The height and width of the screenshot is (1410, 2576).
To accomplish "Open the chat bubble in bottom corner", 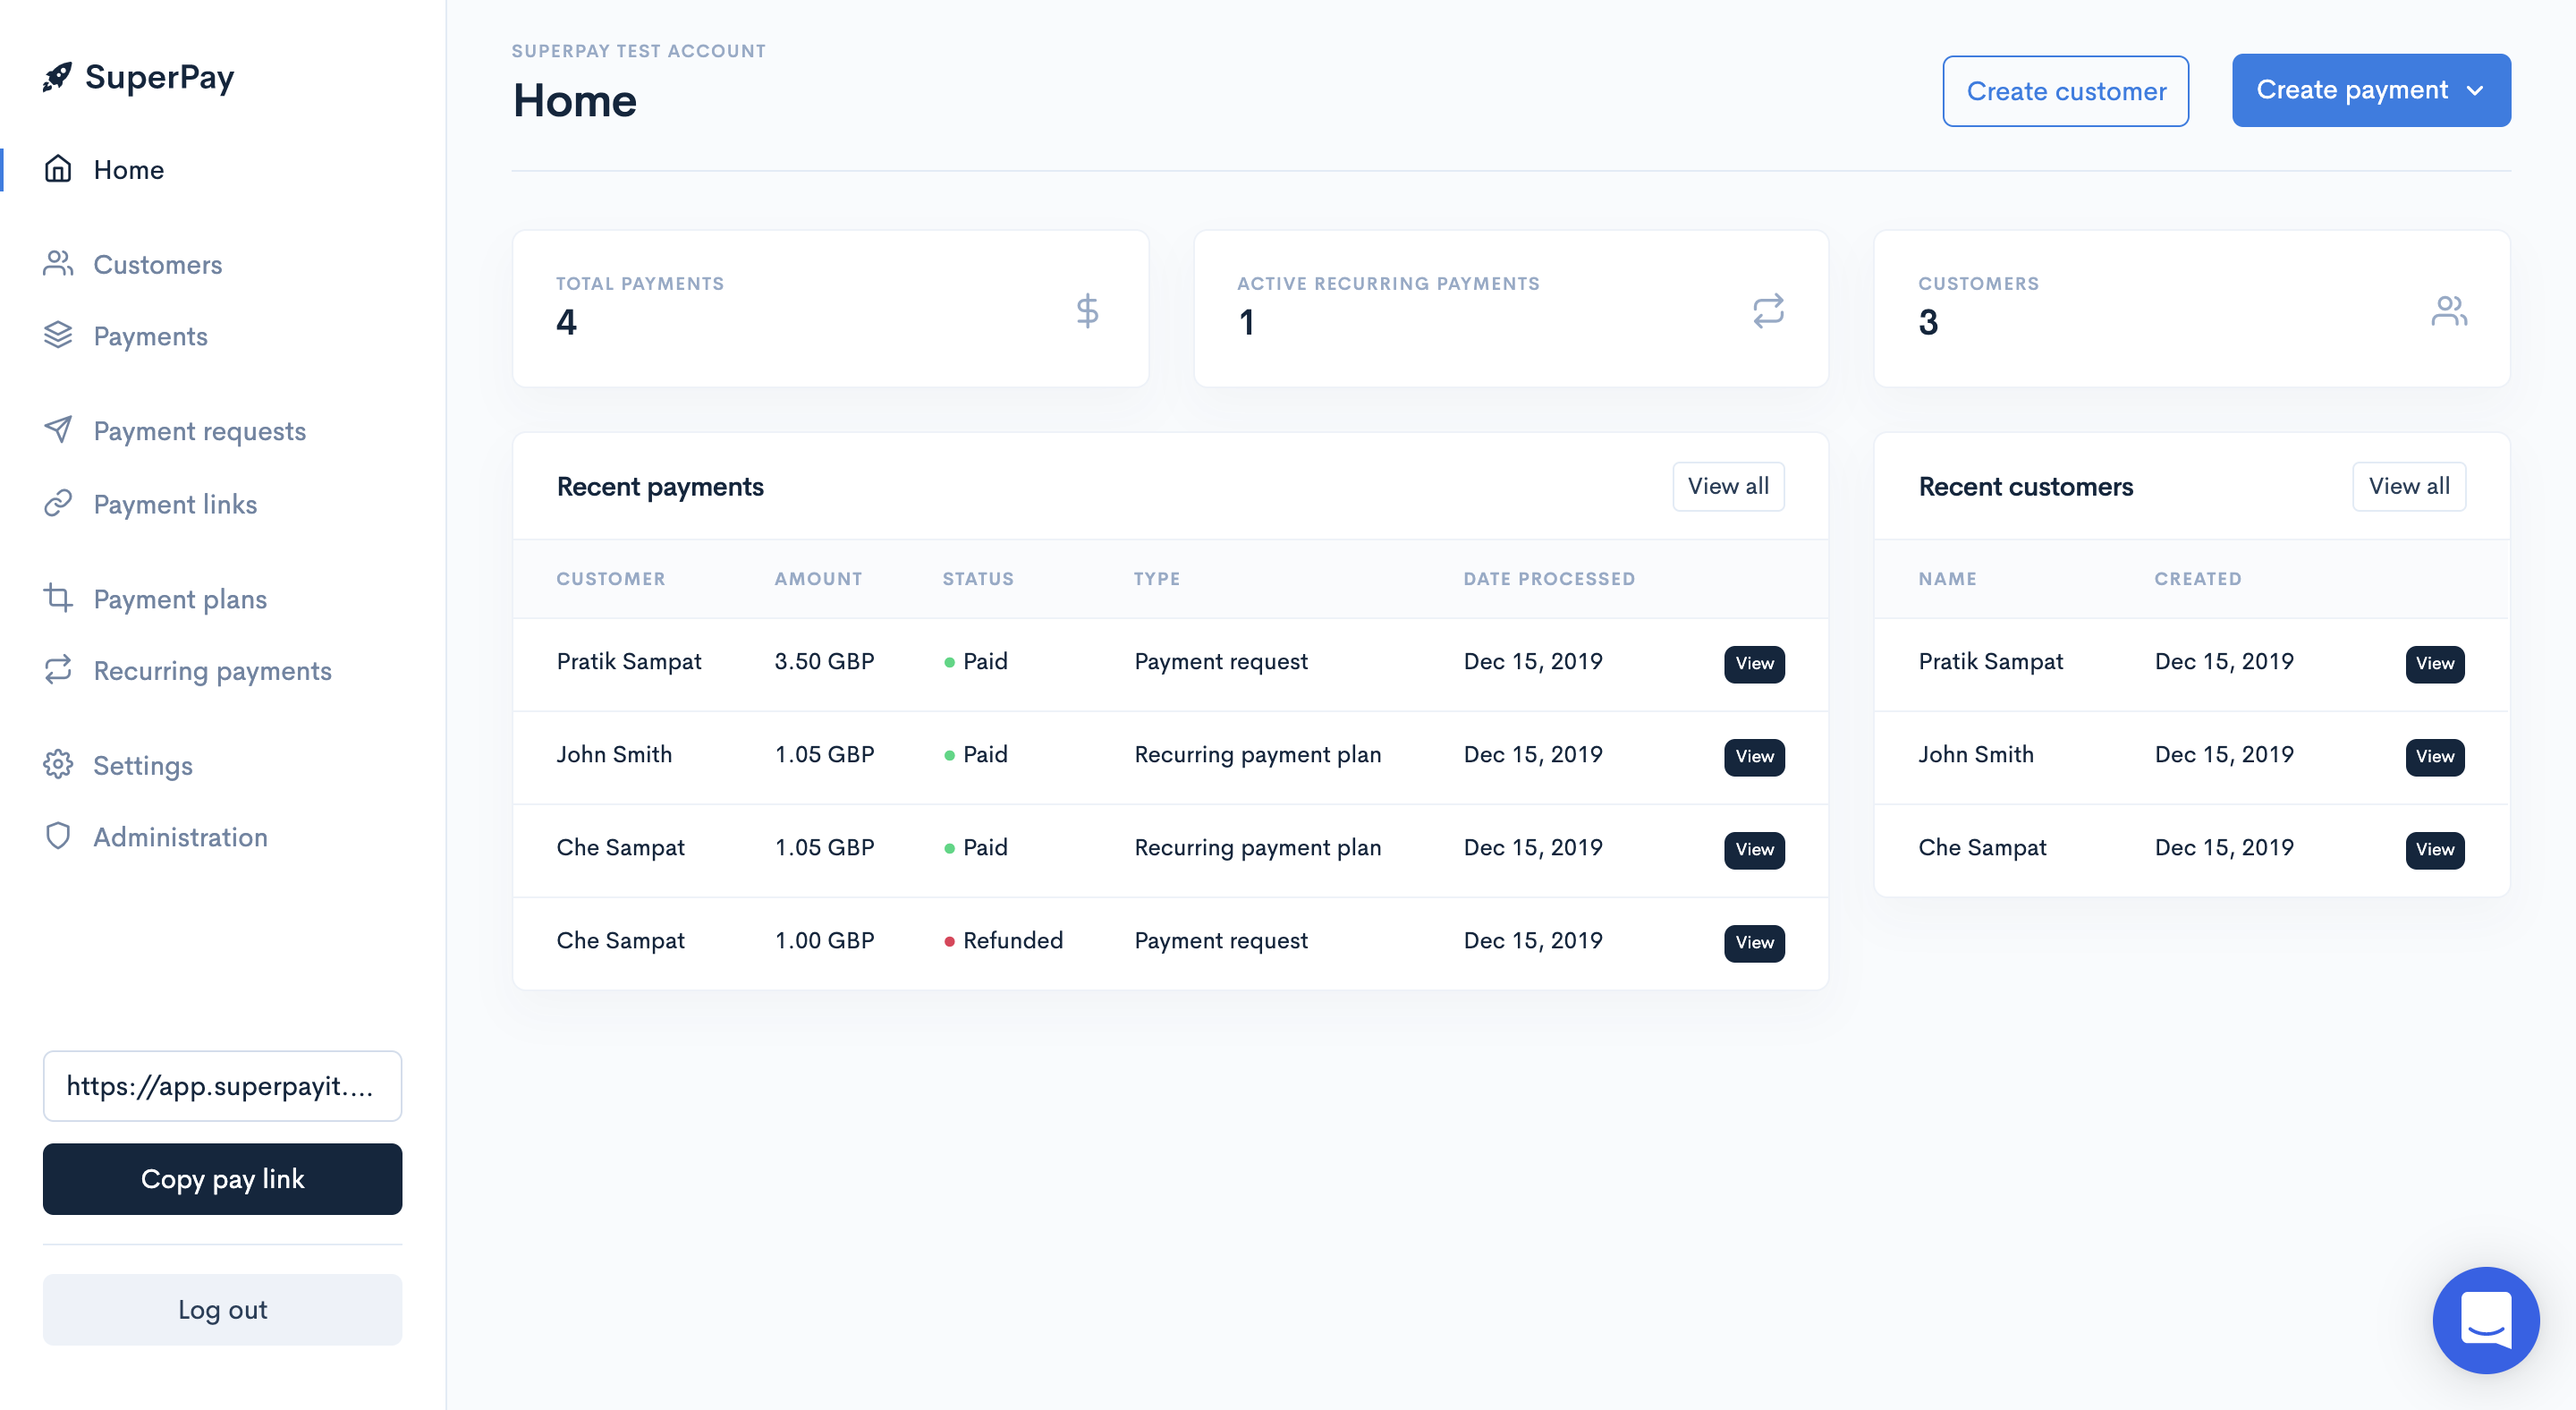I will click(x=2486, y=1320).
